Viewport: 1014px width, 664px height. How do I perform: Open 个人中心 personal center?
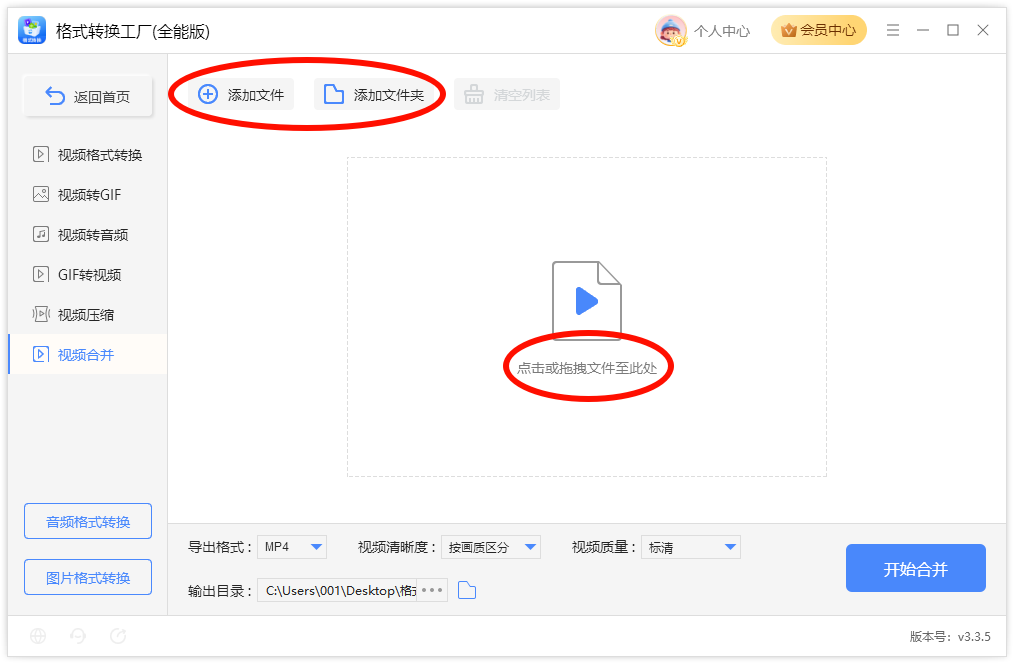click(722, 31)
